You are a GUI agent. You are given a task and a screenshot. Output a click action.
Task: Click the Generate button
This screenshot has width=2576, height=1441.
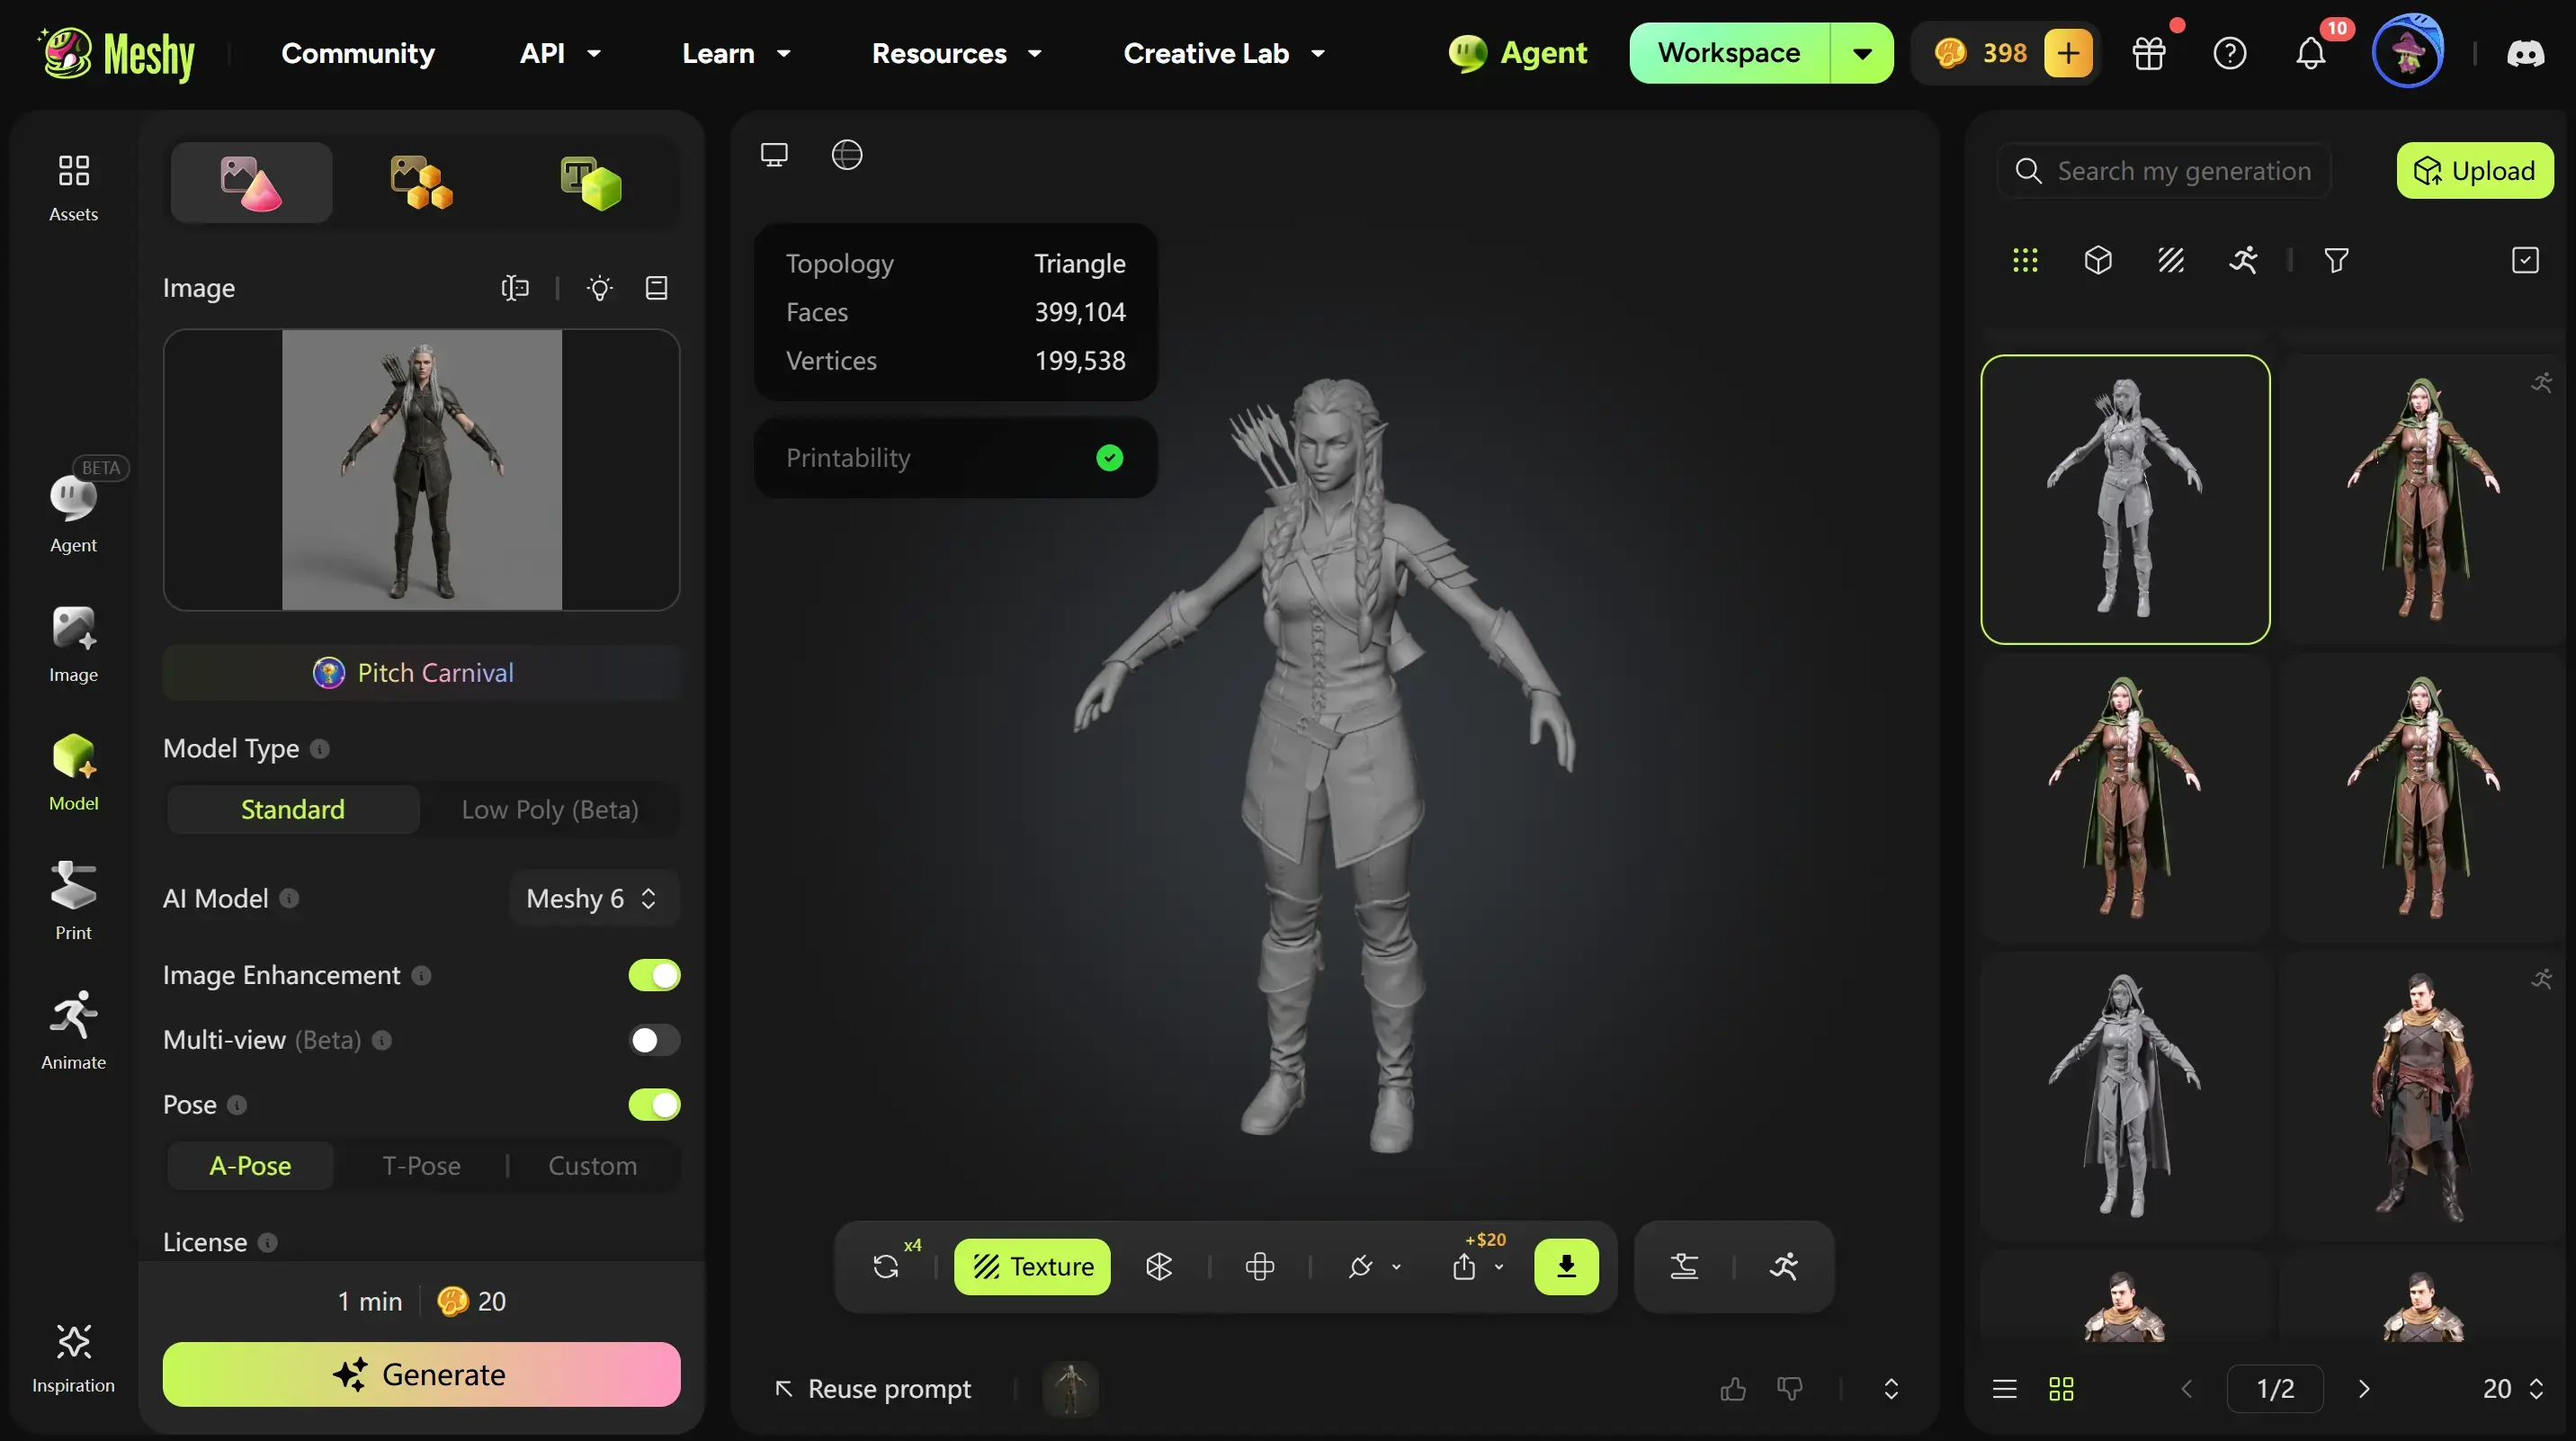[421, 1374]
